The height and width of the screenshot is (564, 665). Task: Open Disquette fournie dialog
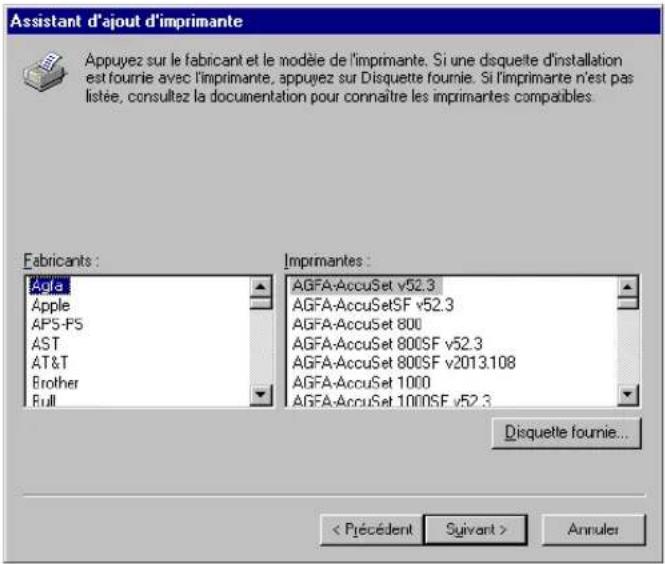(x=567, y=433)
